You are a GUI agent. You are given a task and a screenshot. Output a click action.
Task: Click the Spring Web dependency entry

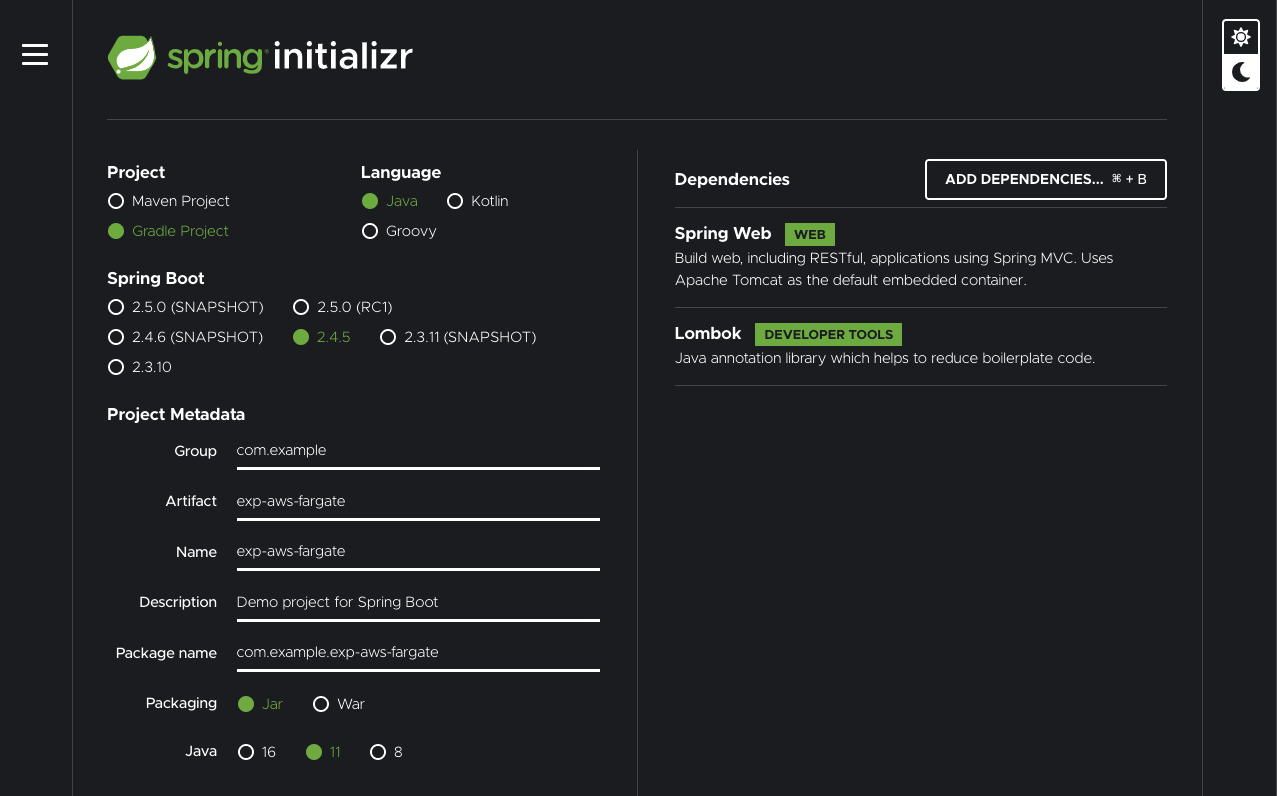point(921,257)
